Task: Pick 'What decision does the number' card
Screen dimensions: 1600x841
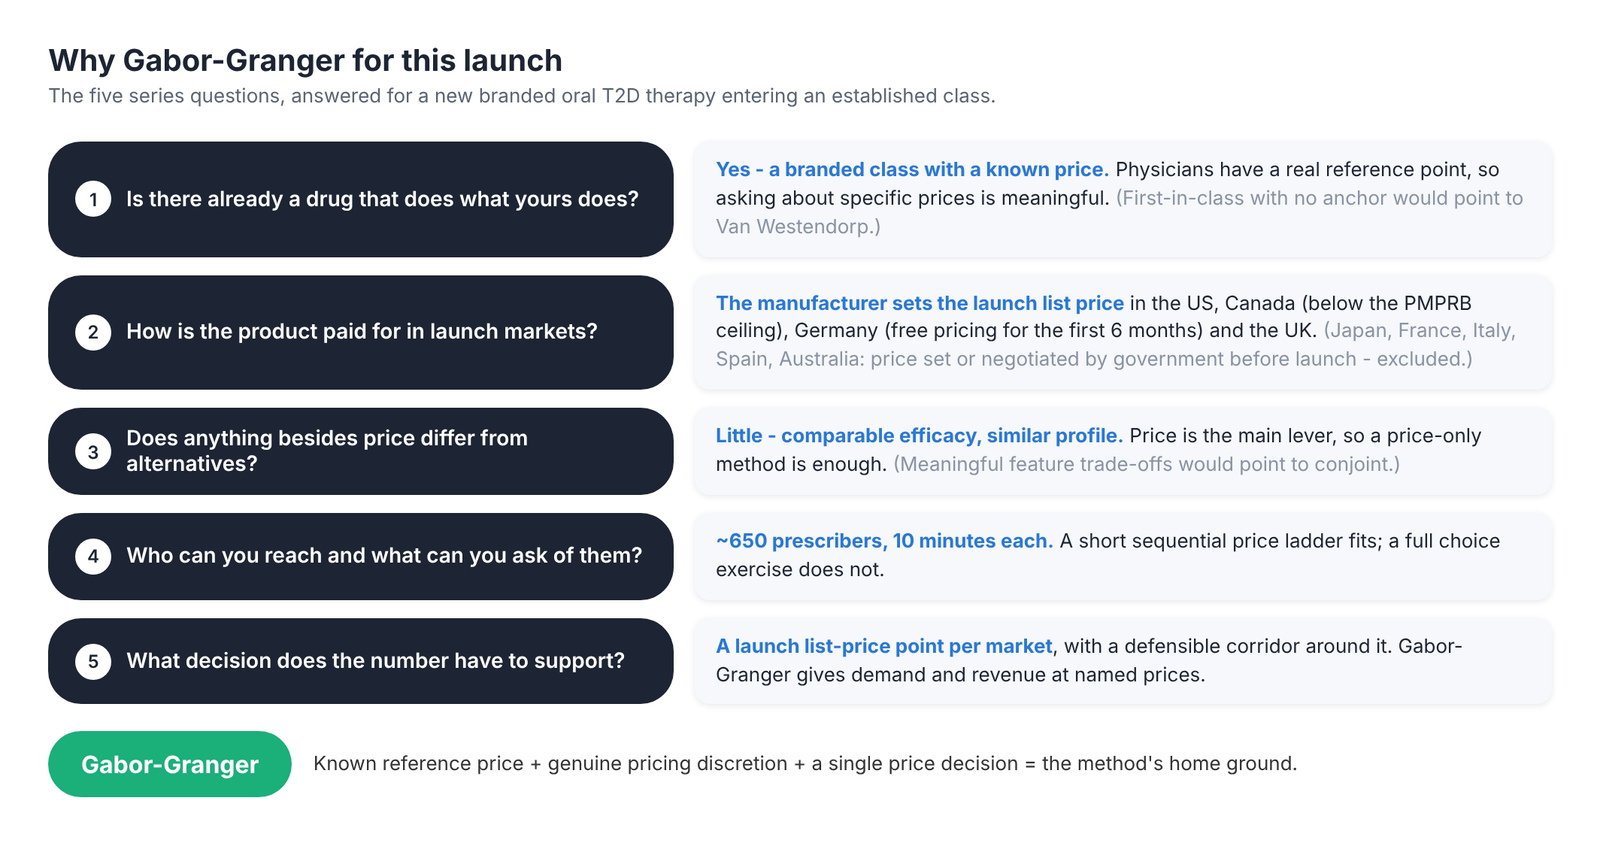Action: click(361, 661)
